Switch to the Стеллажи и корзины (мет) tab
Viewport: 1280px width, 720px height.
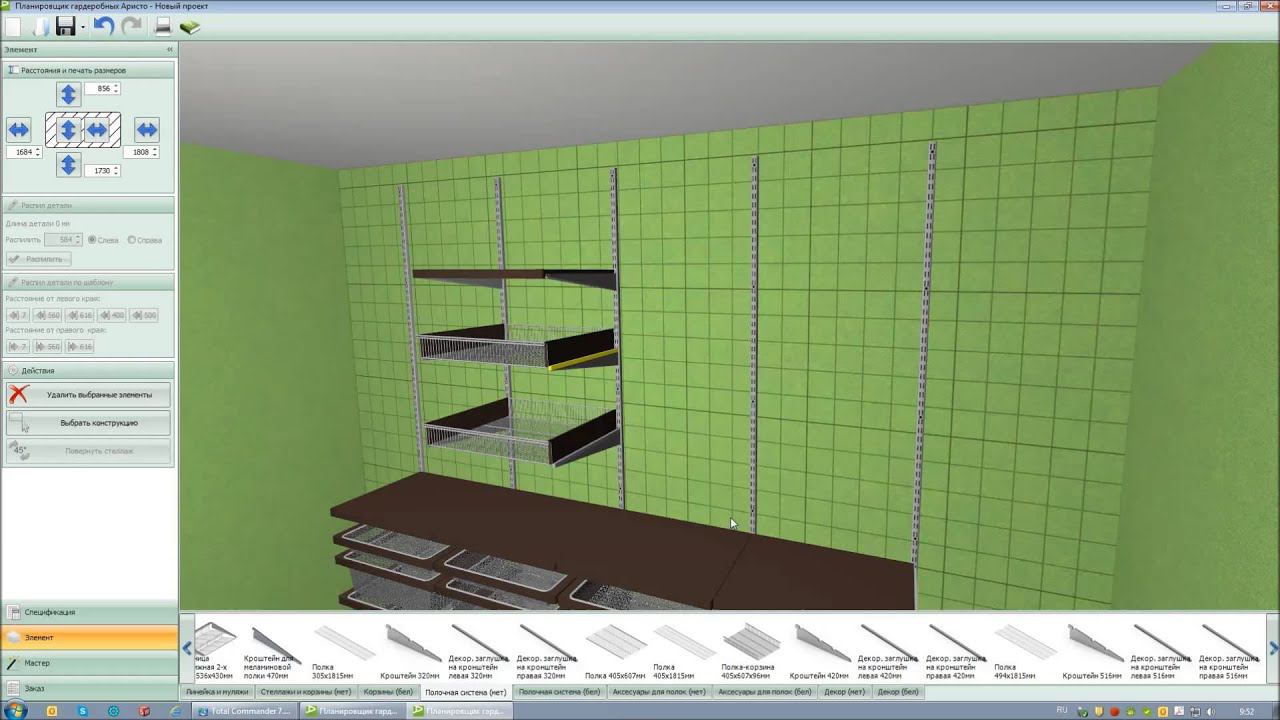(305, 692)
